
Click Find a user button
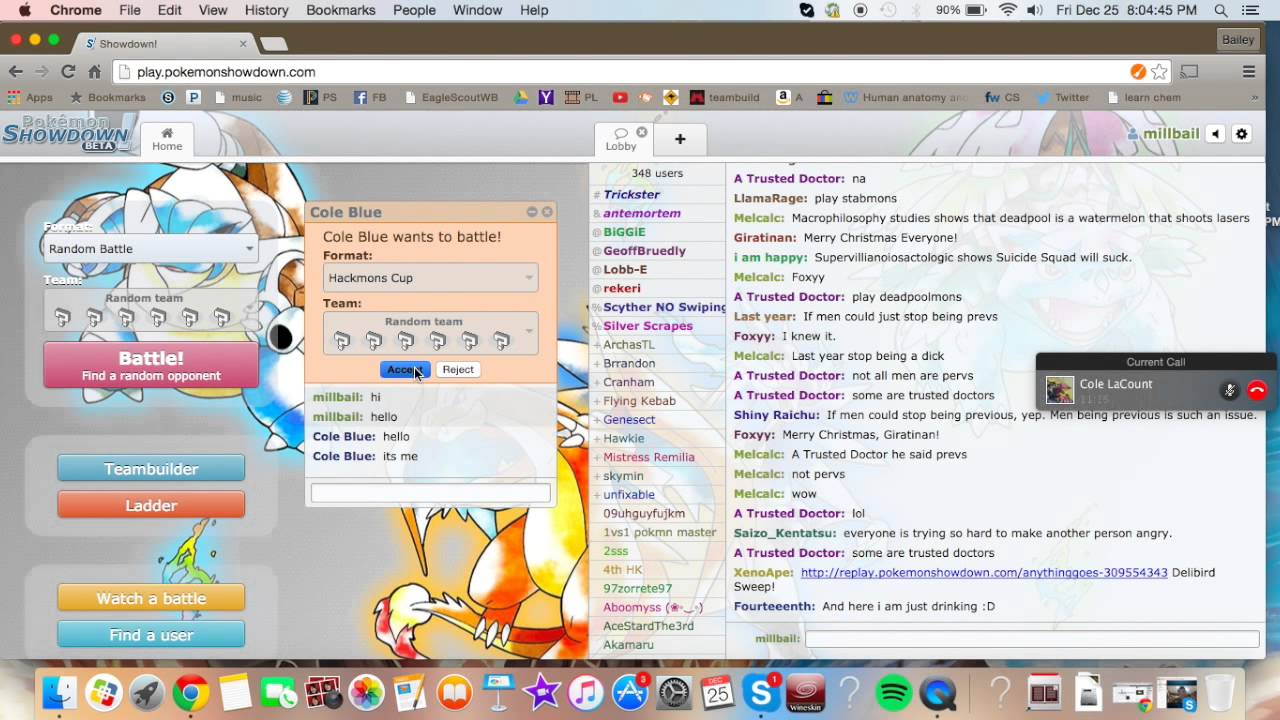pos(151,635)
